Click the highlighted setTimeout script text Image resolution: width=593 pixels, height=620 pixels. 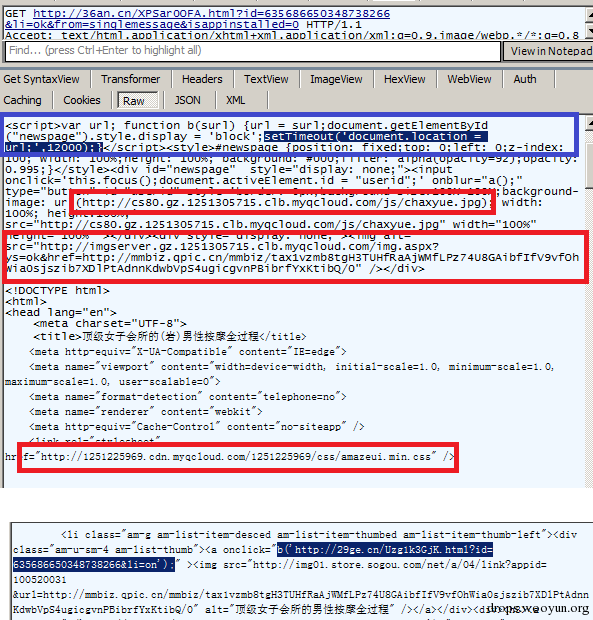[246, 142]
